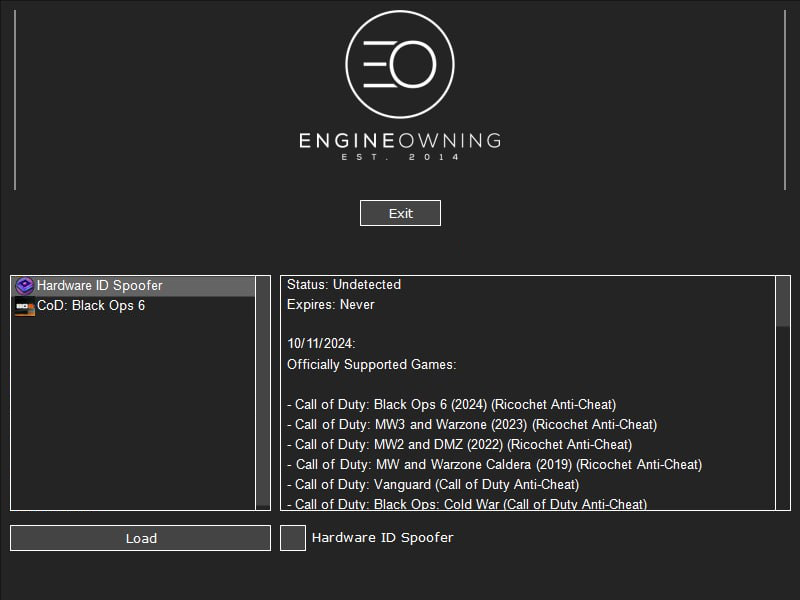This screenshot has width=800, height=600.
Task: Click the 'Status: Undetected' line
Action: coord(344,285)
